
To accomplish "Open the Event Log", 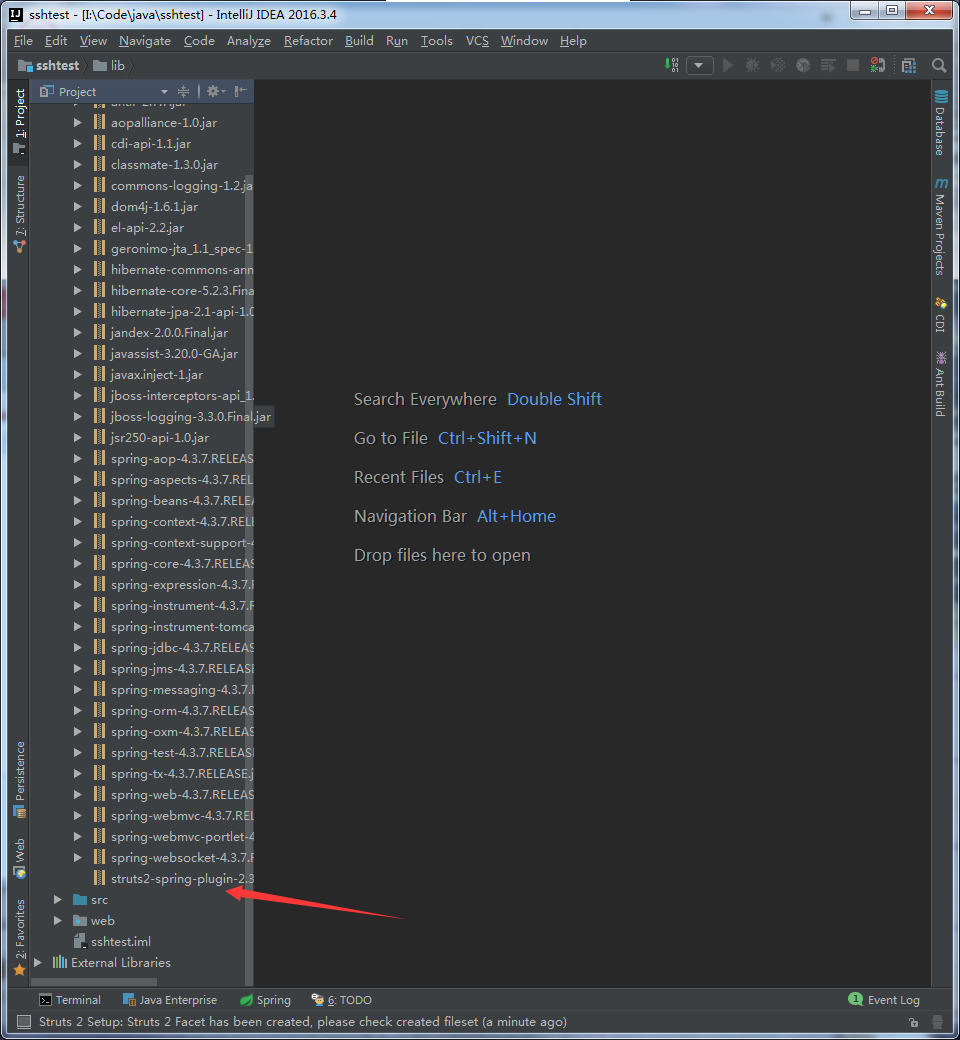I will (884, 1000).
